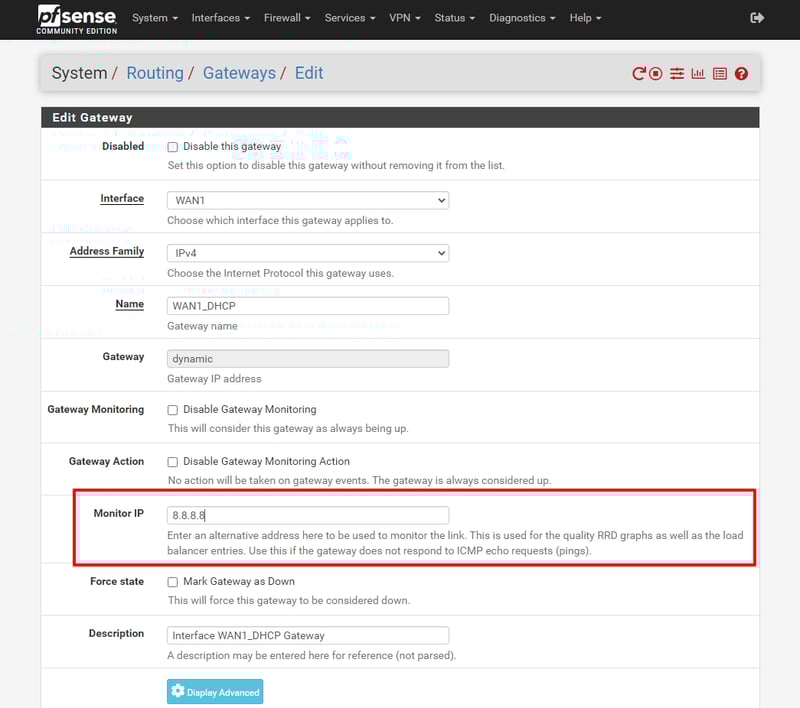Toggle Disable Gateway Monitoring Action checkbox
This screenshot has height=708, width=800.
tap(173, 462)
